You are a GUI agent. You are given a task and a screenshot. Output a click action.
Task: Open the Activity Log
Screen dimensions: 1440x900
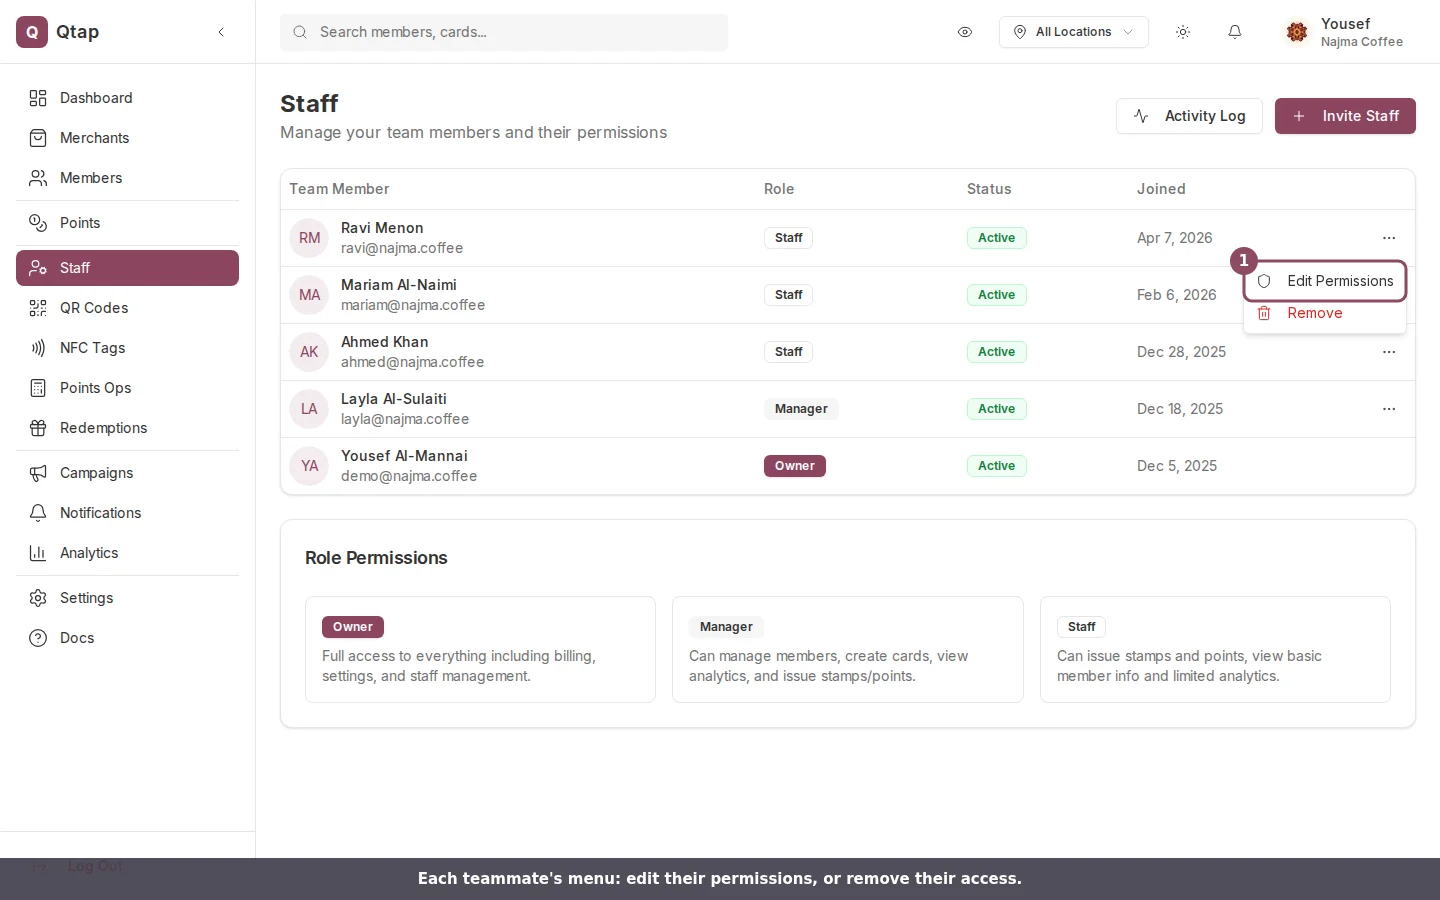point(1189,116)
